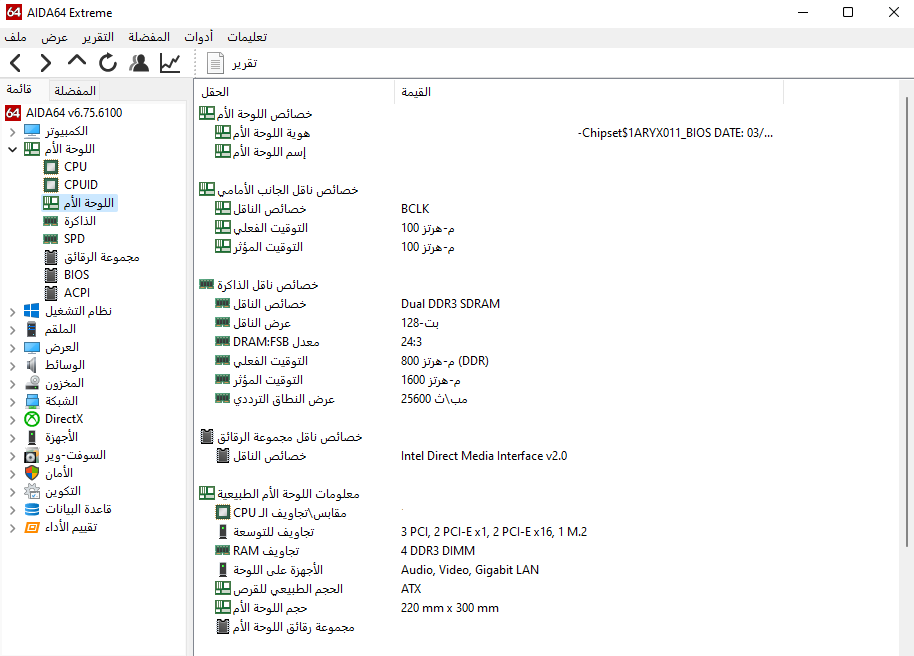This screenshot has width=914, height=656.
Task: Switch to the المفضلة tab in the side panel
Action: pos(75,91)
